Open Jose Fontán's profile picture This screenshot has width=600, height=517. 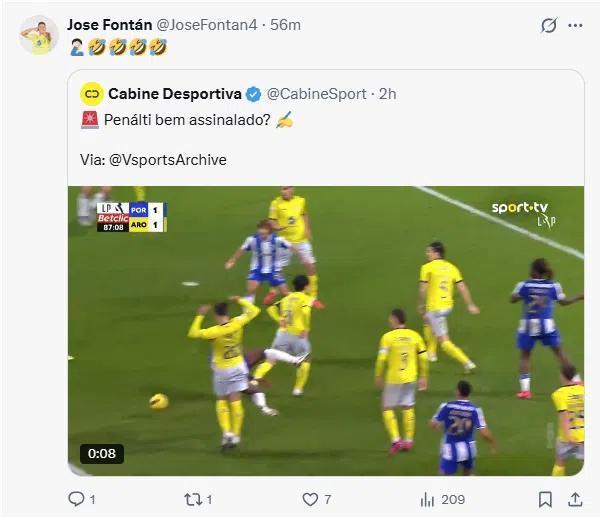[38, 35]
